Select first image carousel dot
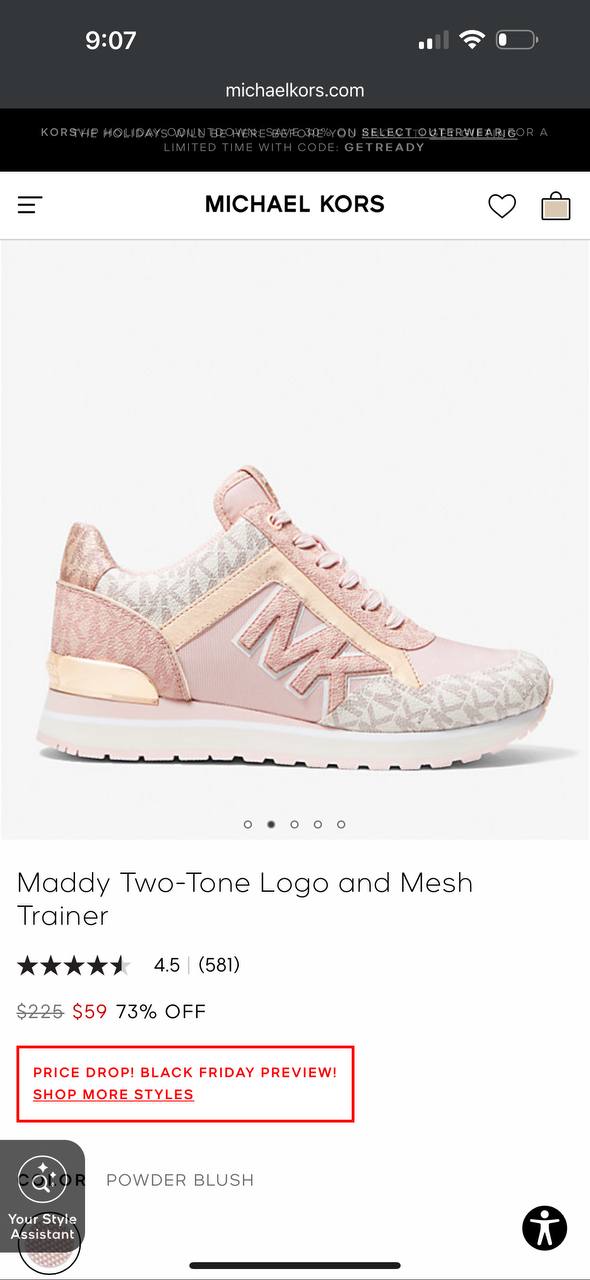 point(248,824)
